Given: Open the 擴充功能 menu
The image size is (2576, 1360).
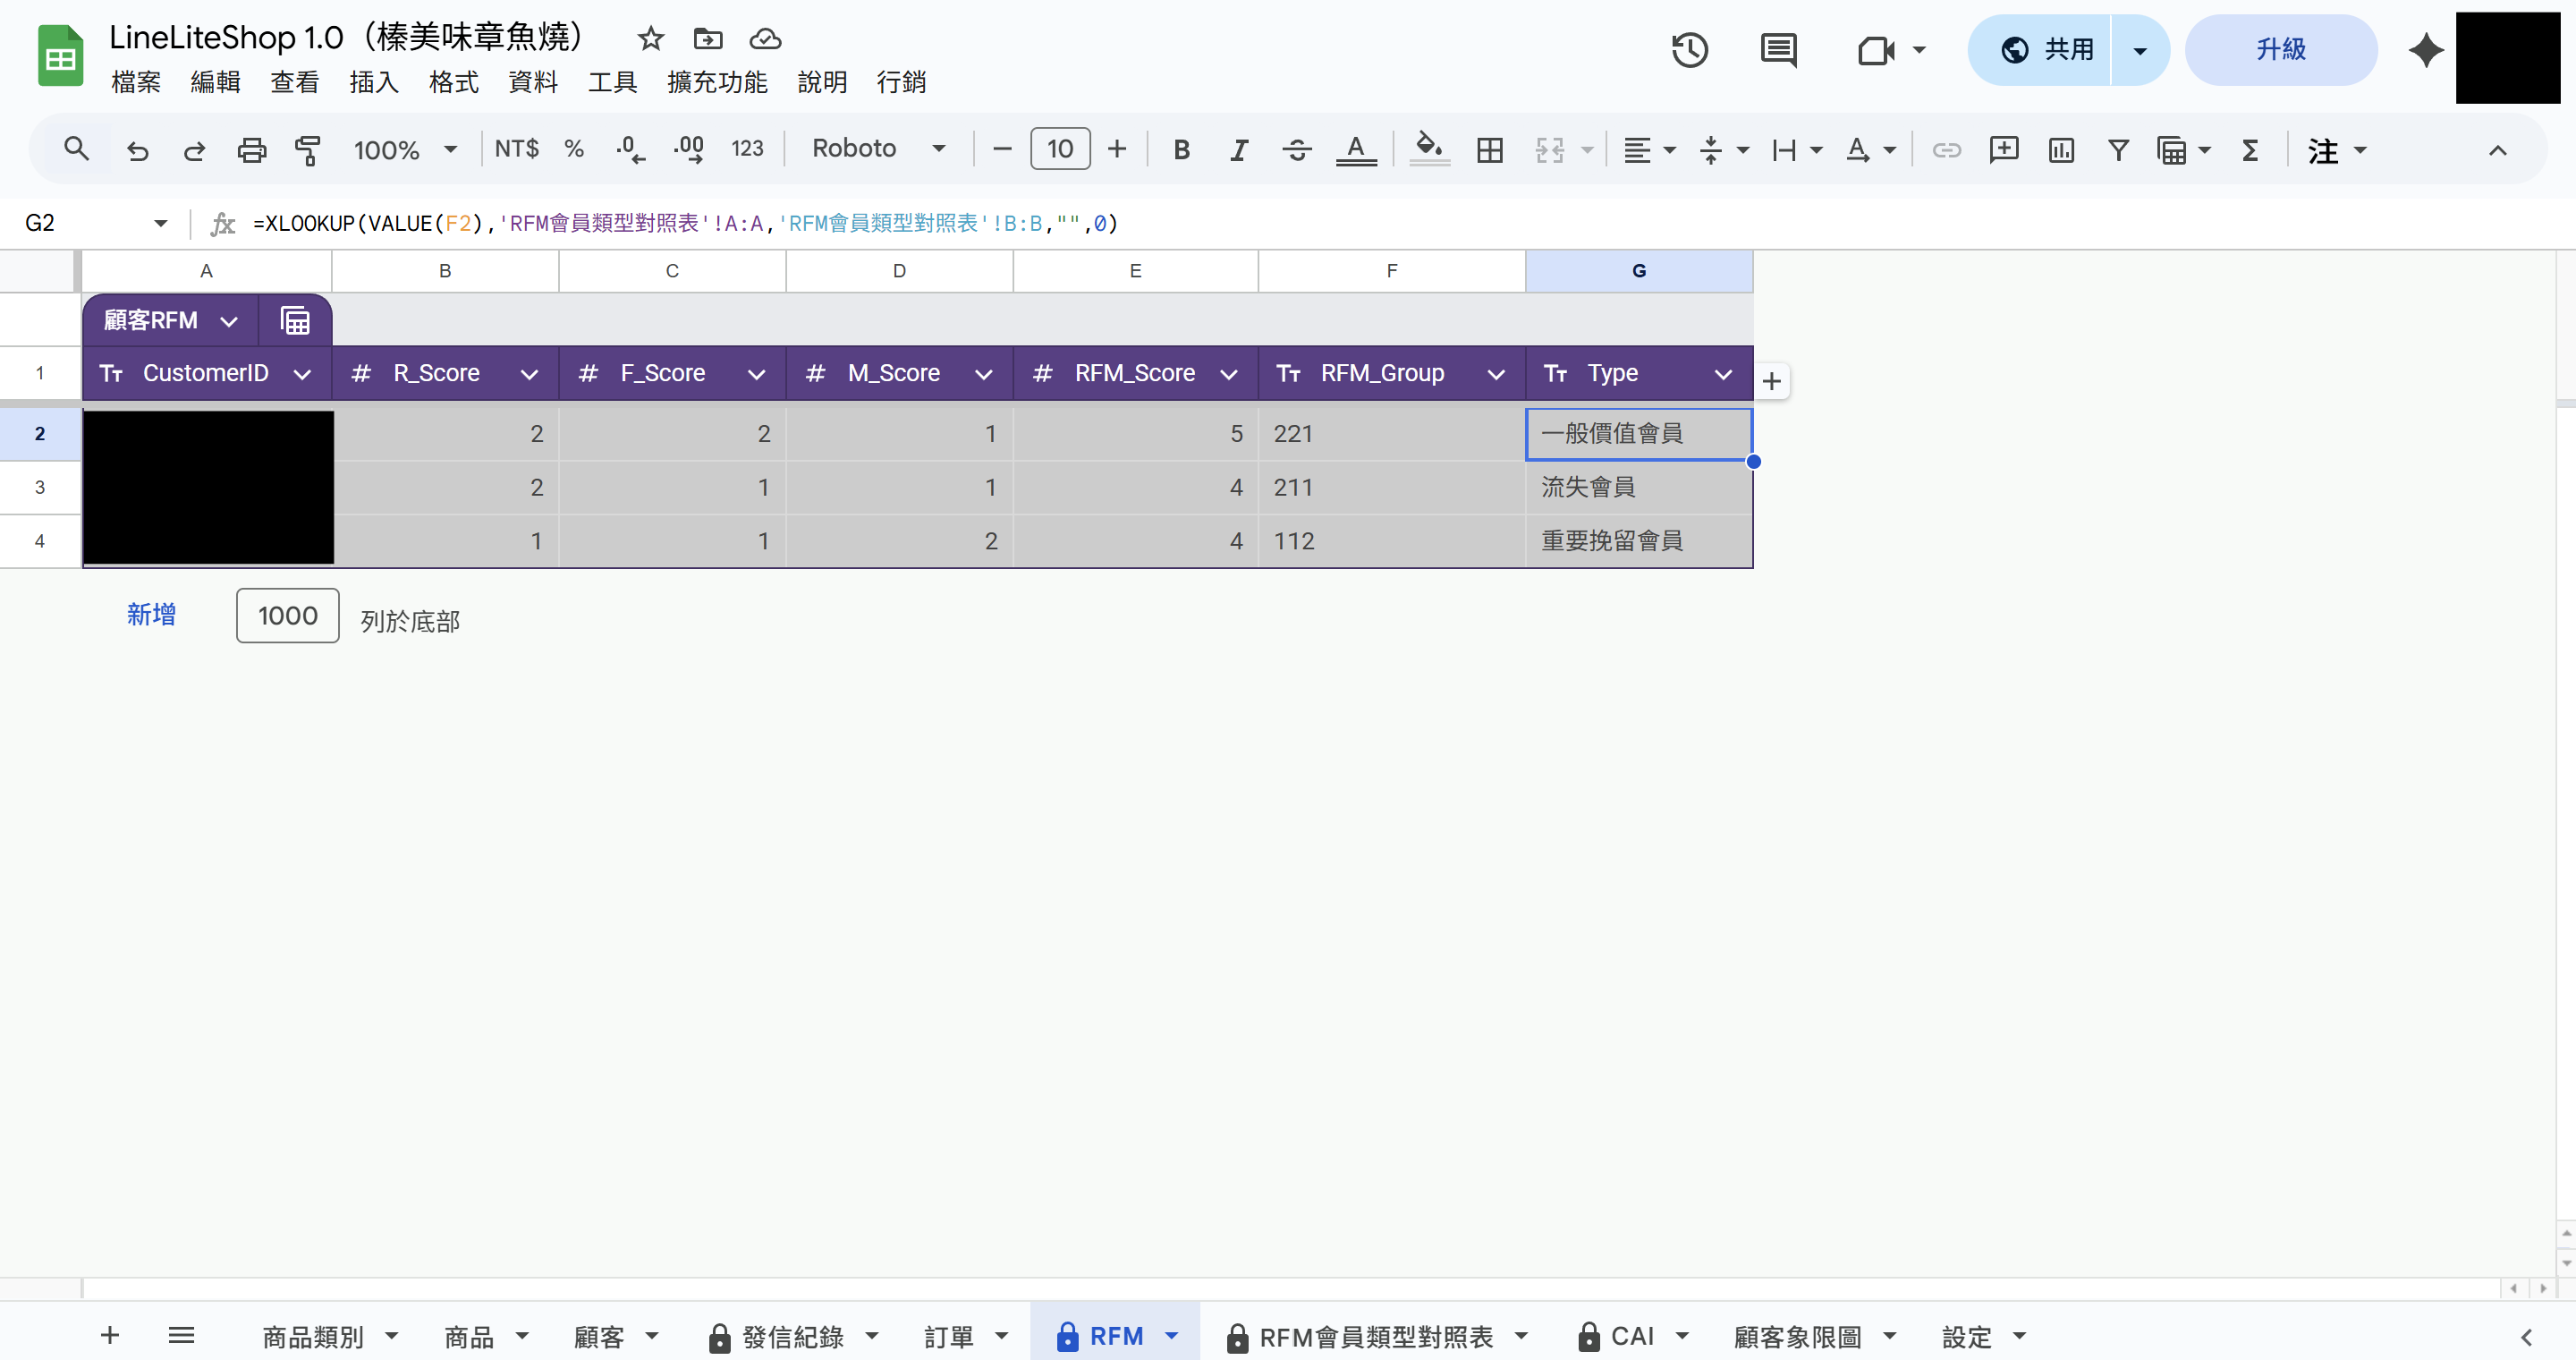Looking at the screenshot, I should [x=717, y=82].
